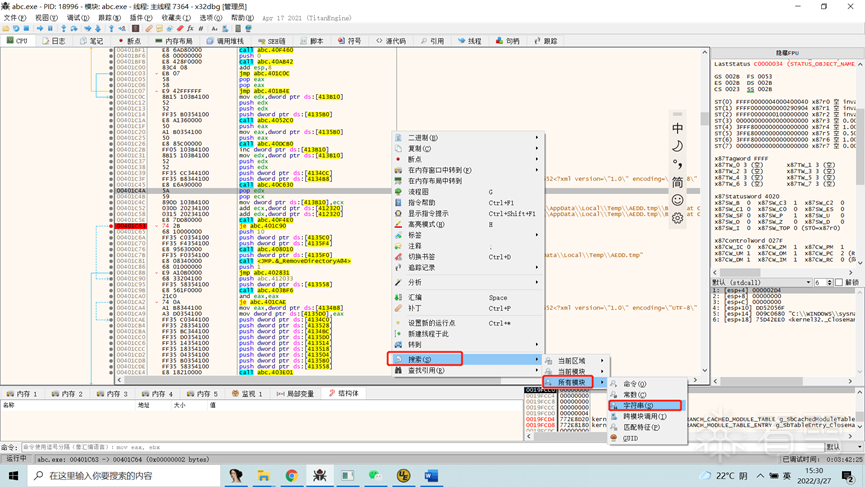Click the disassembly horizontal scrollbar

[x=408, y=380]
